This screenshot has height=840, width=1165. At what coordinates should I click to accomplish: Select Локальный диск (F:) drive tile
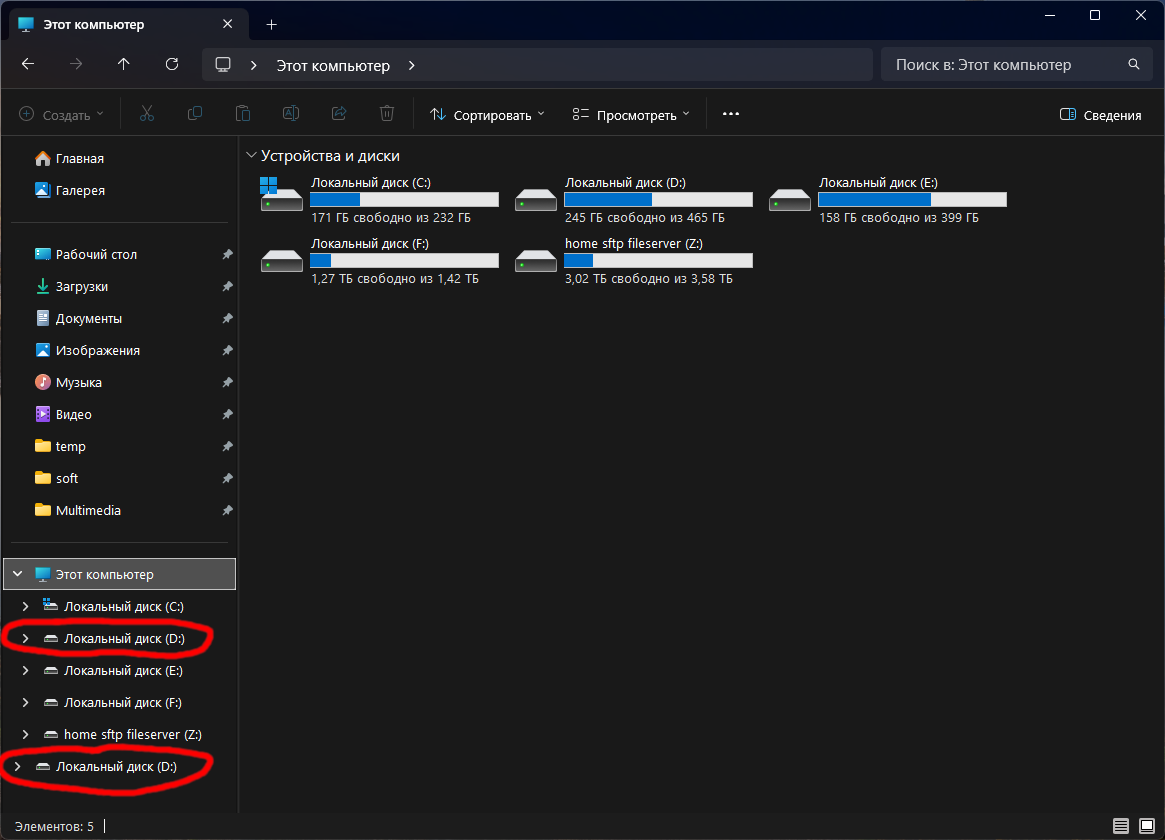[x=380, y=261]
